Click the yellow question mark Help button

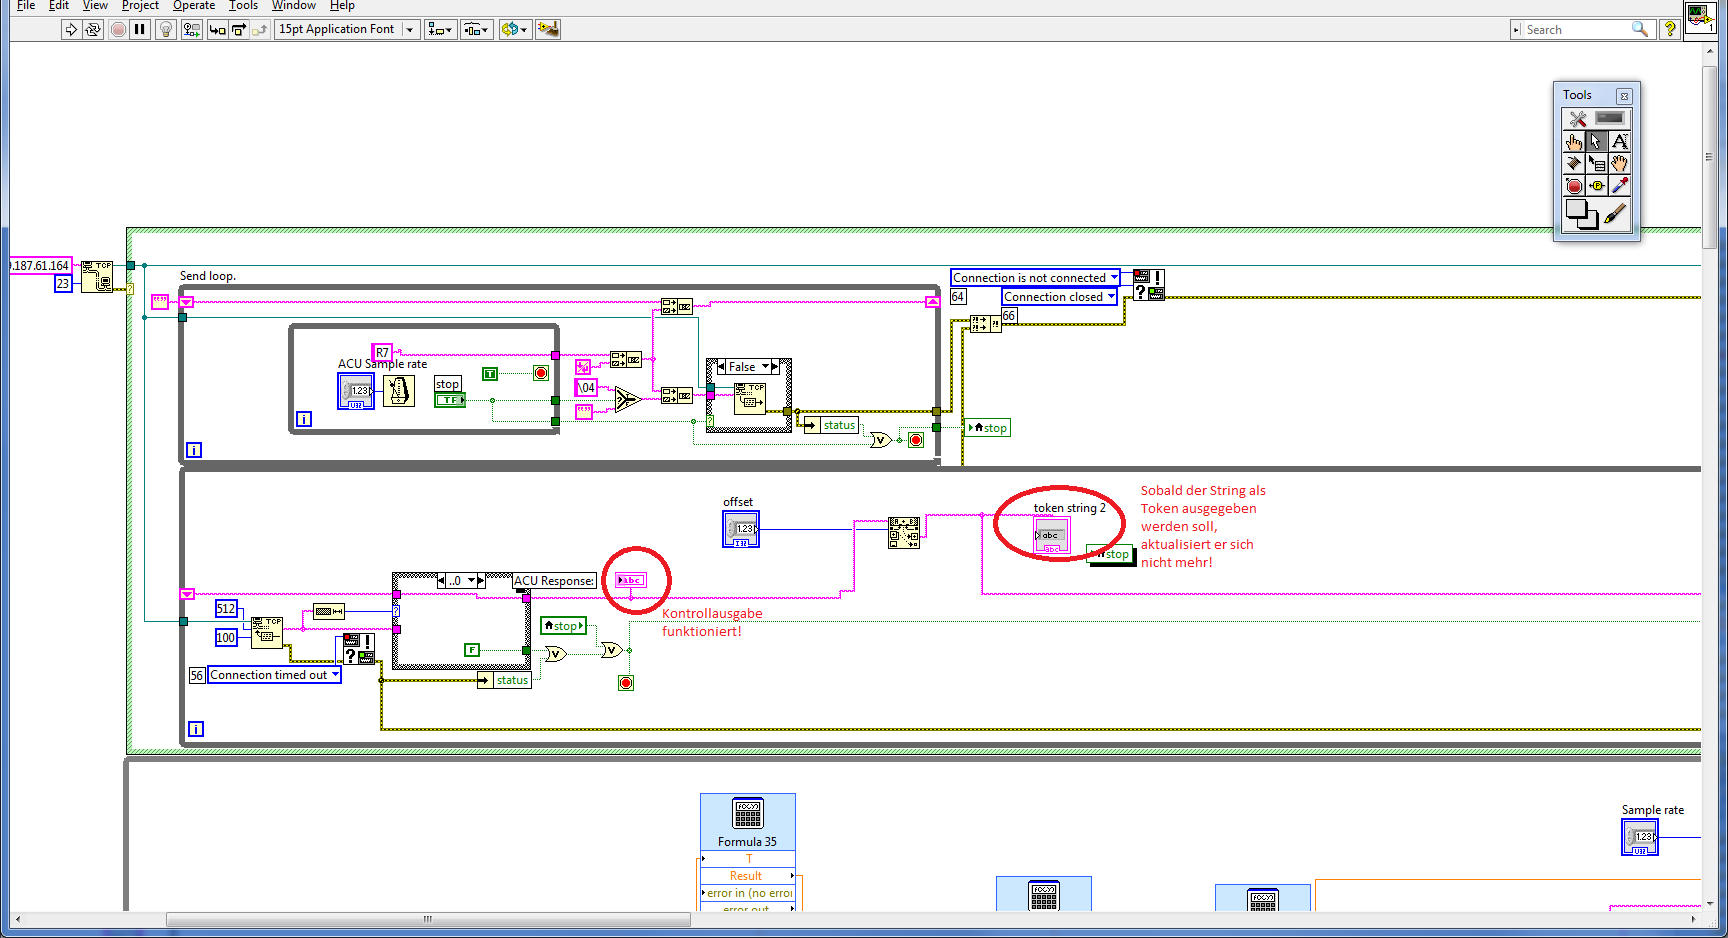pos(1669,29)
